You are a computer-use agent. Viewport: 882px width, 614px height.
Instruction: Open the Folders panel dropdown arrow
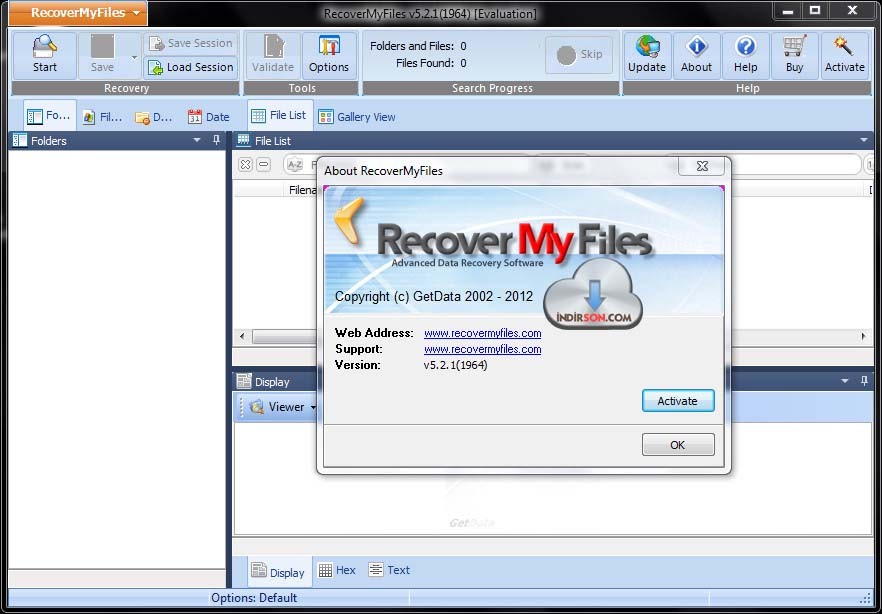[197, 139]
